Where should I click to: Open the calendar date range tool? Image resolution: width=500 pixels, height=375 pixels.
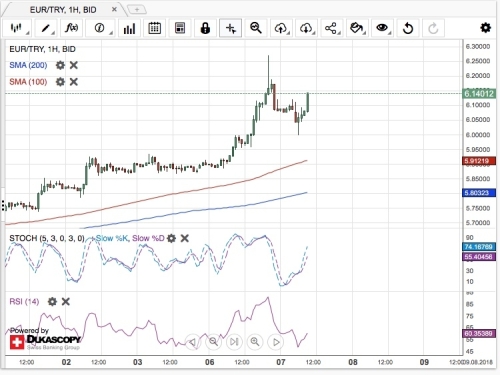point(154,28)
